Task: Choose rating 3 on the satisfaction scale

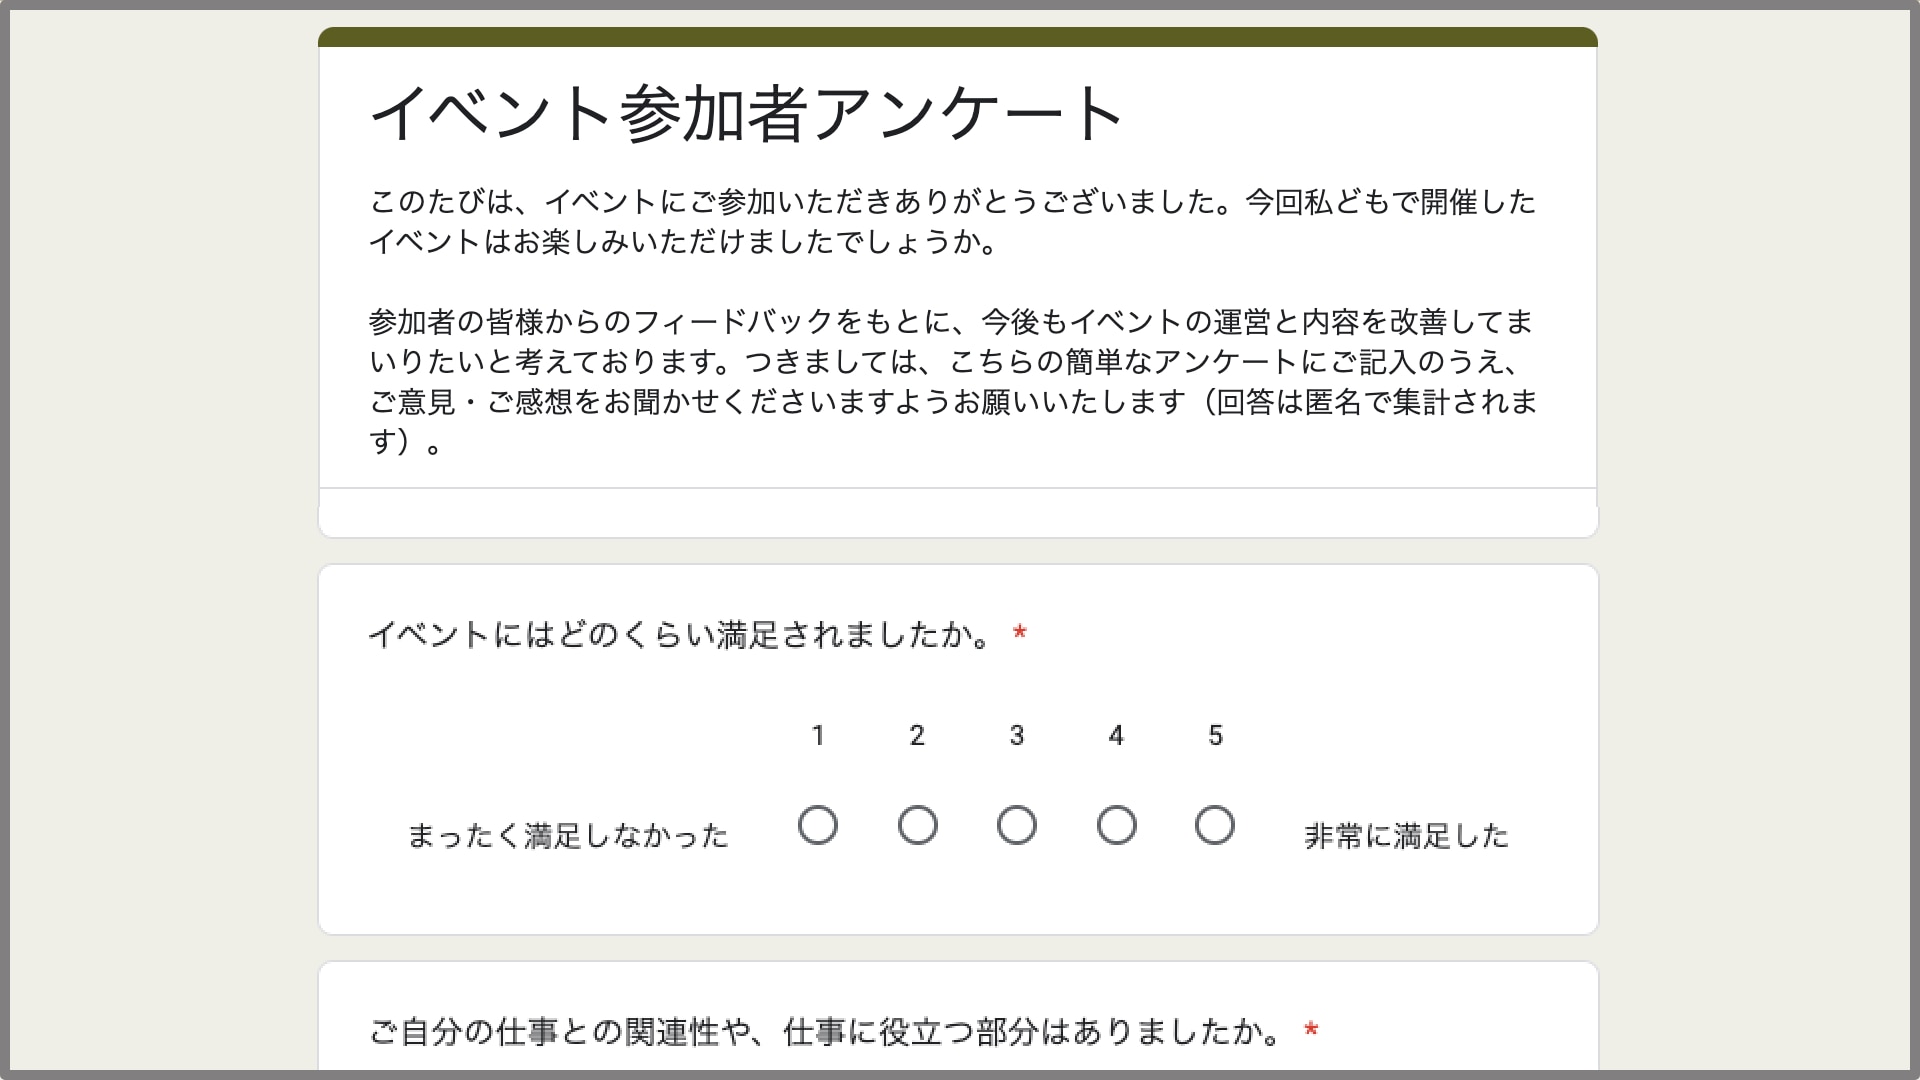Action: point(1017,826)
